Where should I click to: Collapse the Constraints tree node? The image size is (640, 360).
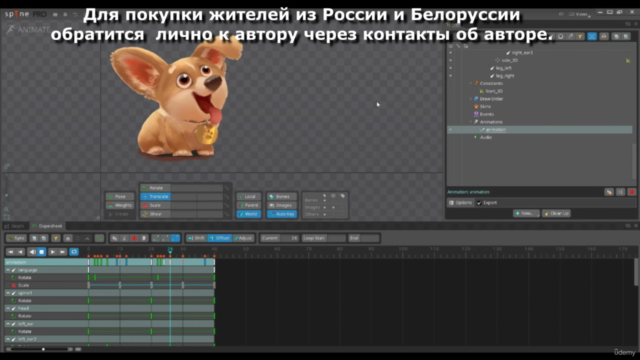point(471,83)
